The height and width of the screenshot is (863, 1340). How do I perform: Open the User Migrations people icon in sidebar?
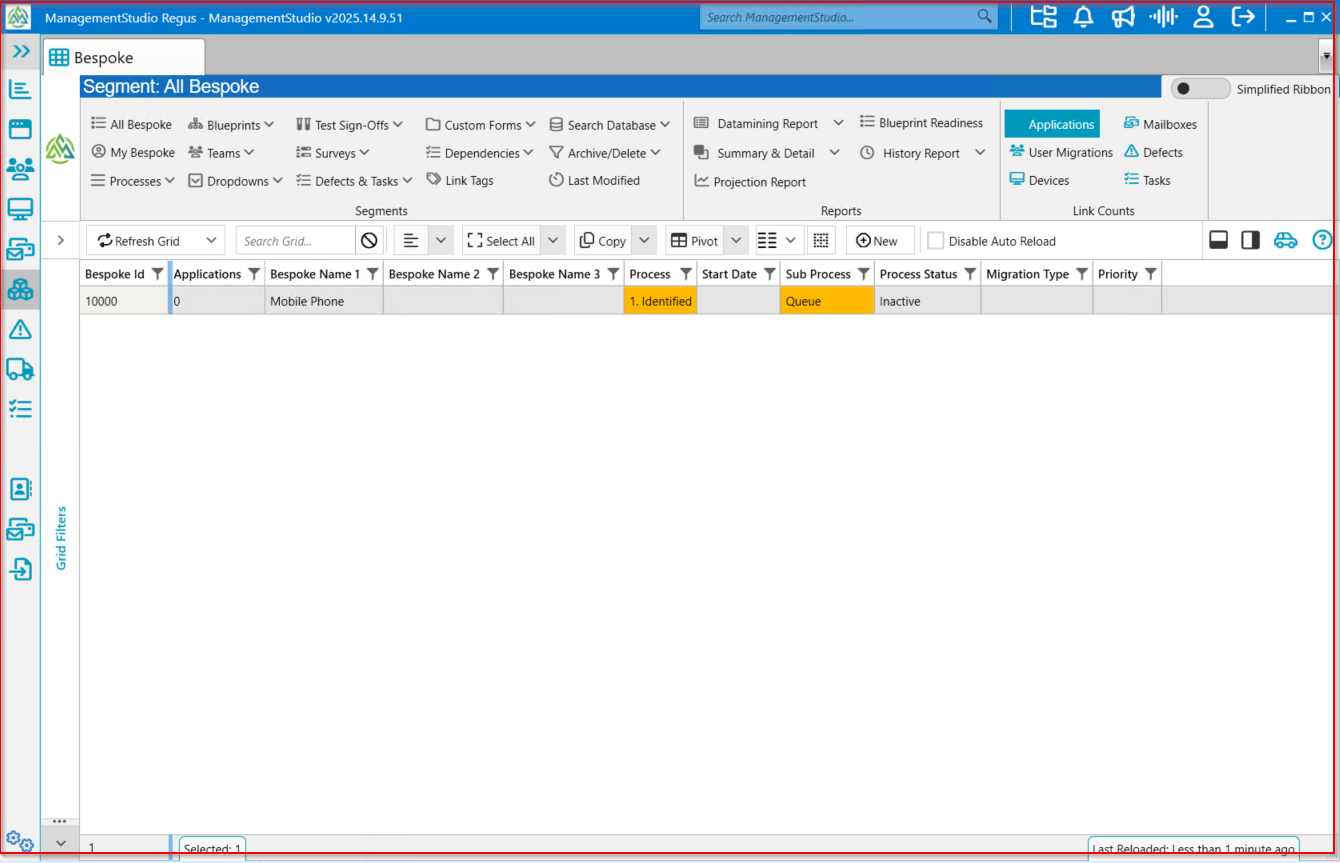click(x=20, y=169)
